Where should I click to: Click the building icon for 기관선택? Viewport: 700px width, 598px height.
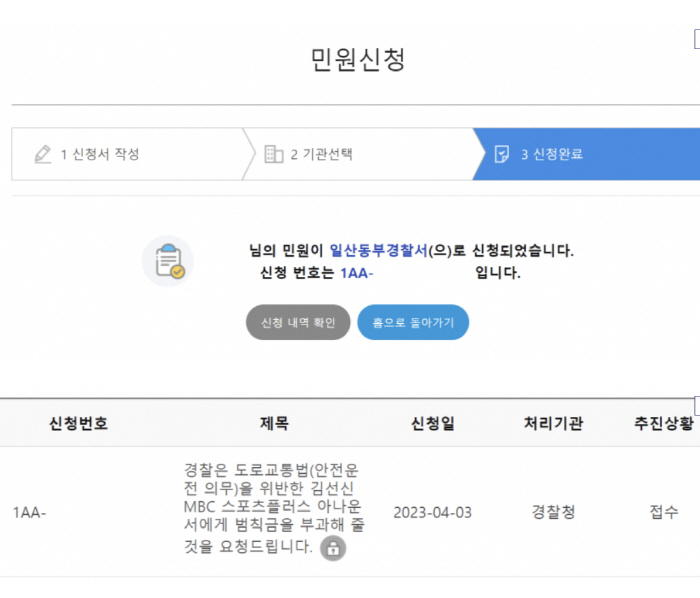(x=274, y=154)
